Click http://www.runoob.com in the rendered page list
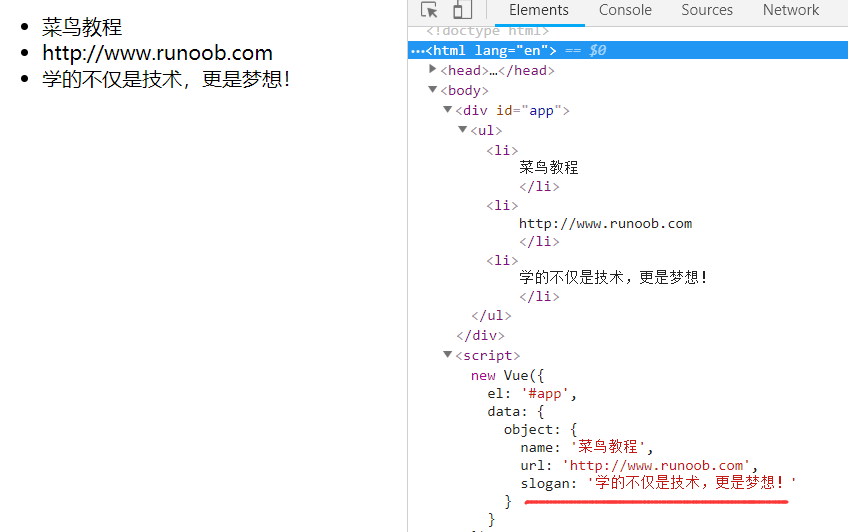848x532 pixels. click(157, 53)
